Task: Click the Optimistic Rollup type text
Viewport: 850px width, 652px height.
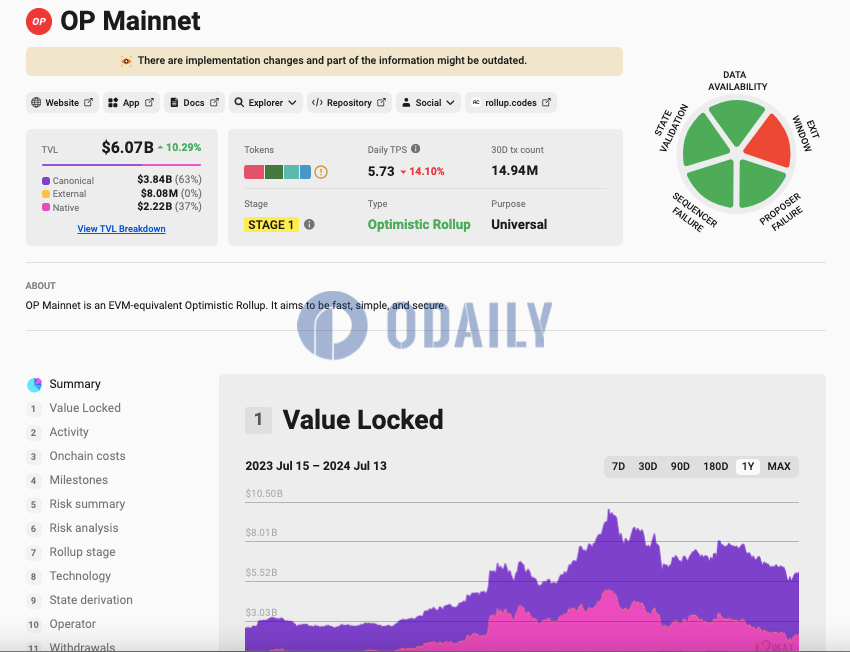Action: click(x=419, y=224)
